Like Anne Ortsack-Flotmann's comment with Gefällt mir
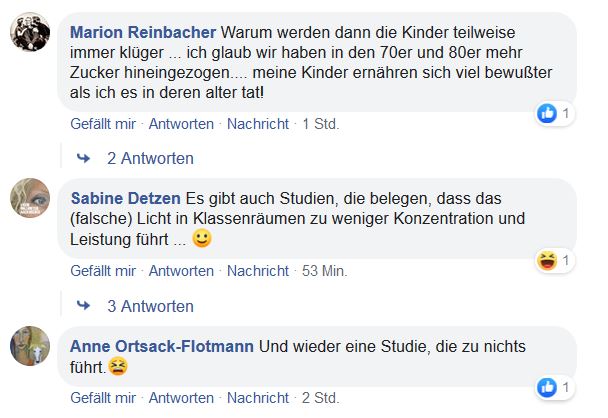608x418 pixels. click(x=103, y=398)
